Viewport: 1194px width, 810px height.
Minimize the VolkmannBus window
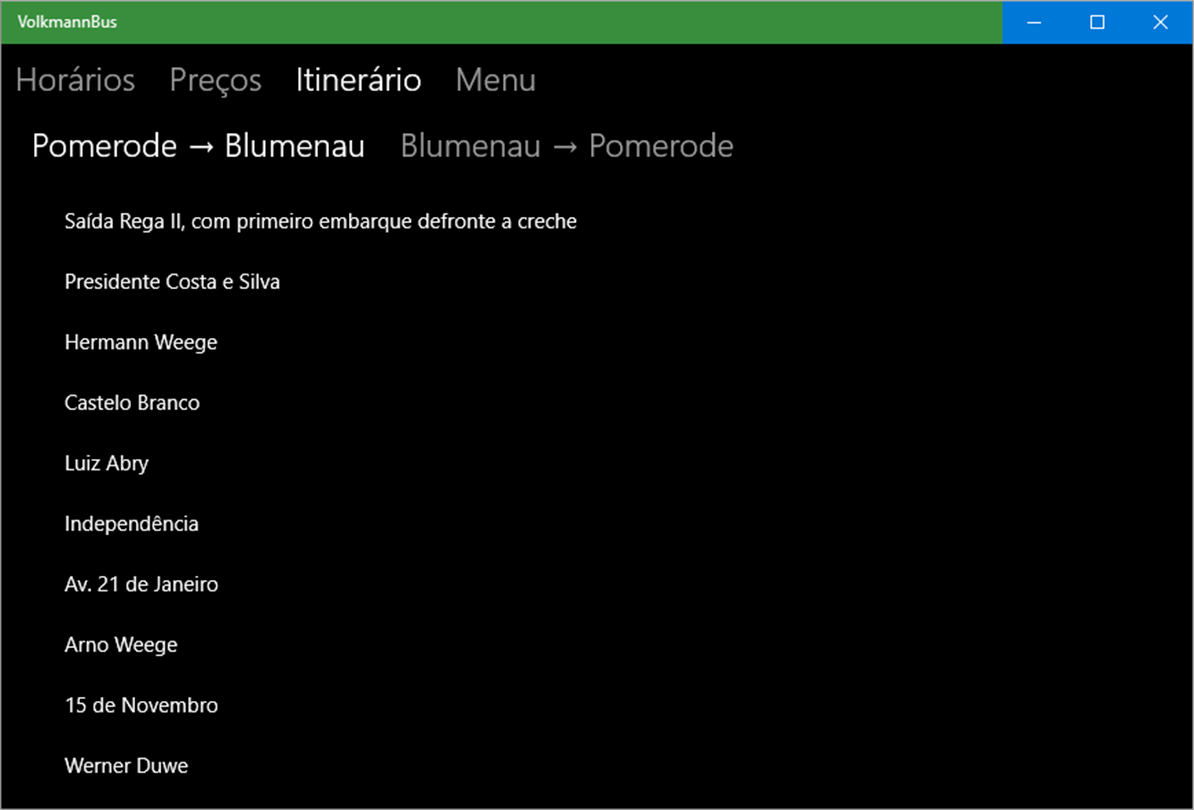[x=1034, y=22]
